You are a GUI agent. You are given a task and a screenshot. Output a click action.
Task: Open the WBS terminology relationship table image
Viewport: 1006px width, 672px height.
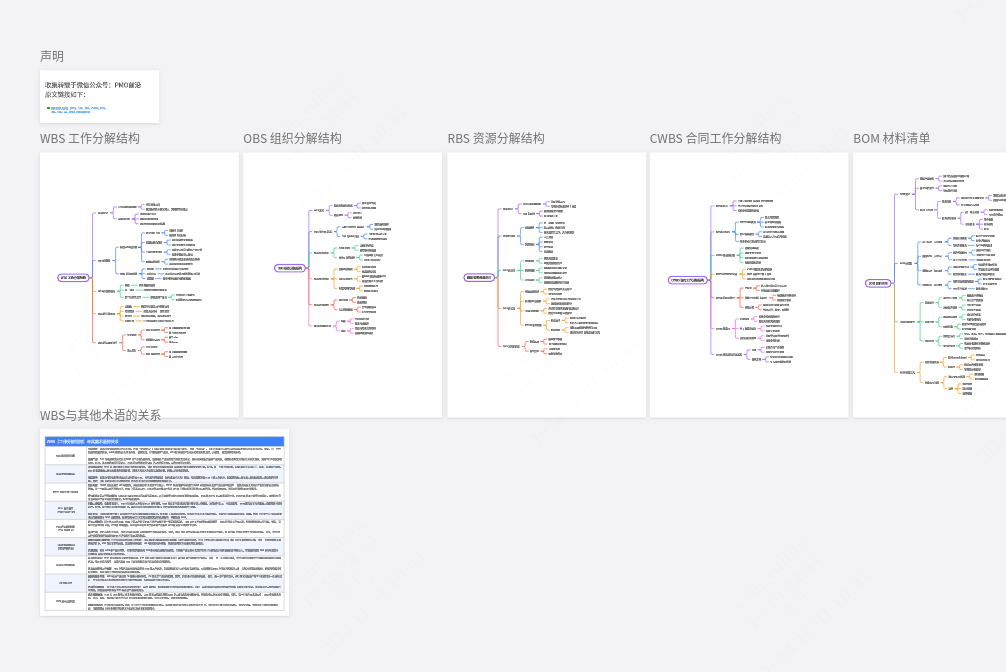164,525
